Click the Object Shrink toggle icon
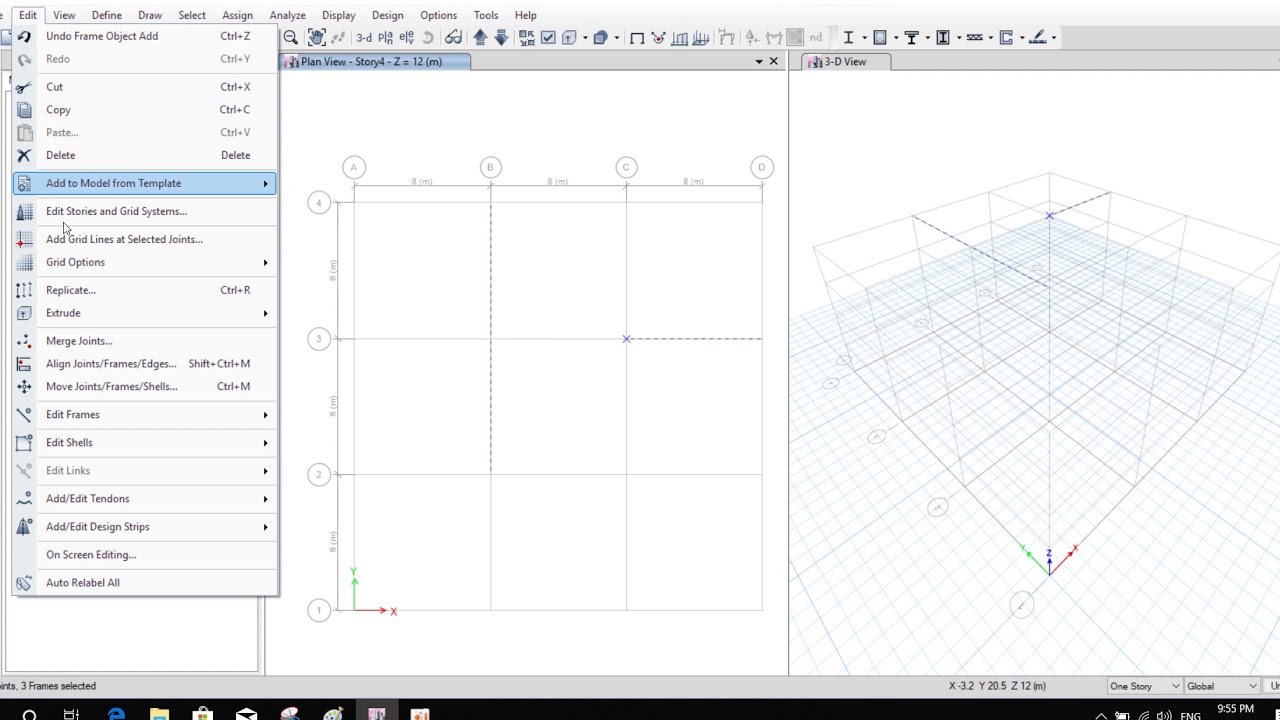Viewport: 1280px width, 720px height. [526, 37]
